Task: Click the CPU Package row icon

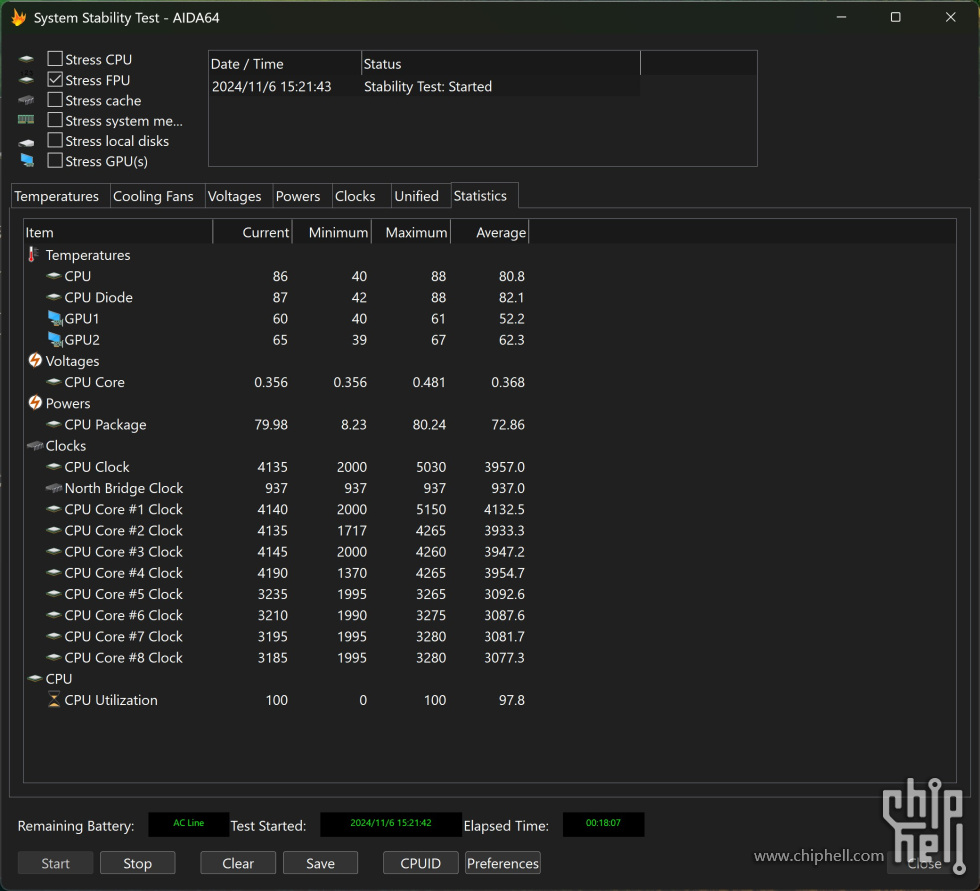Action: pyautogui.click(x=54, y=424)
